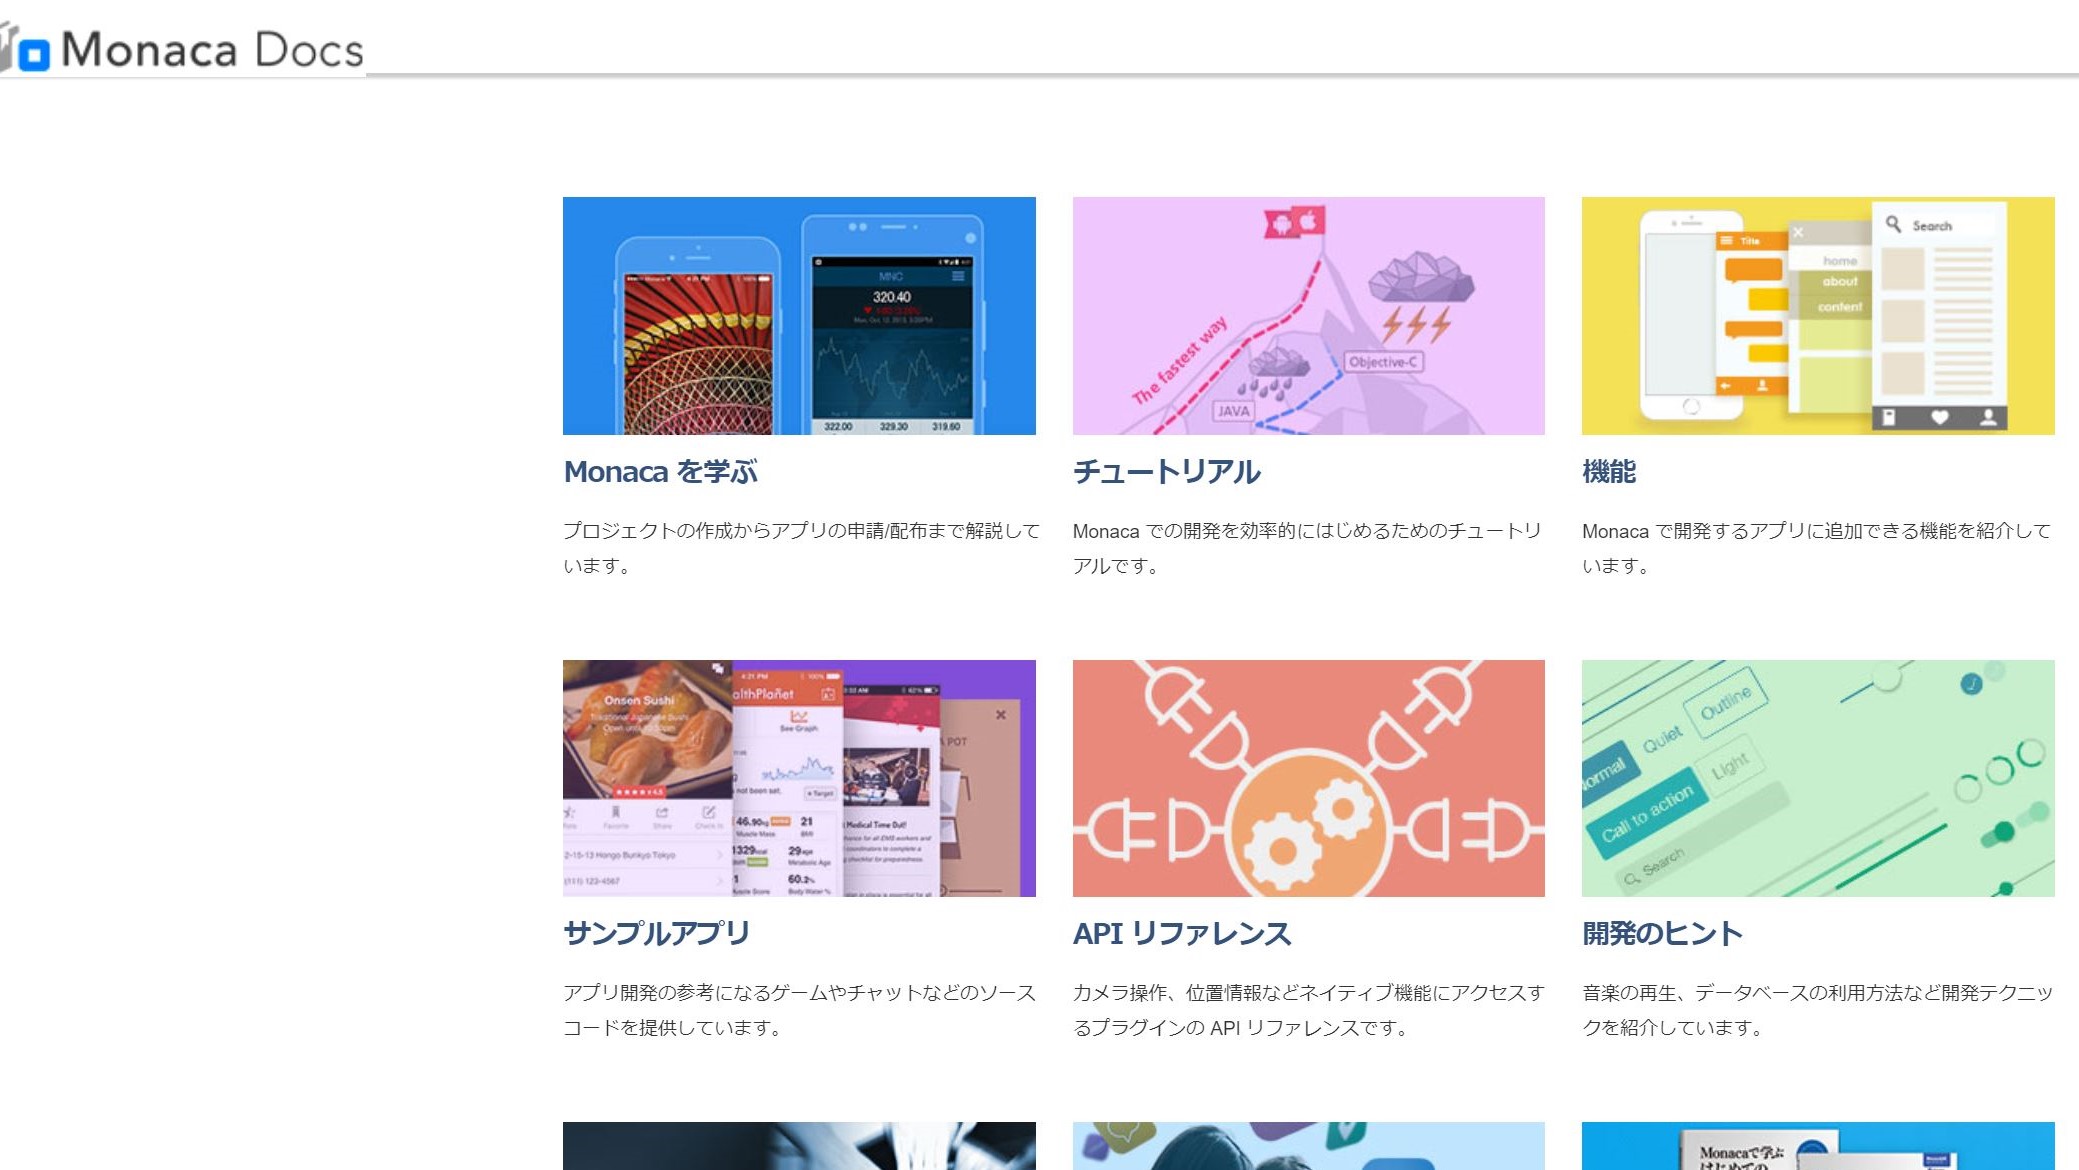Click the Monaca を学ぶ heading link
The width and height of the screenshot is (2079, 1170).
(661, 471)
